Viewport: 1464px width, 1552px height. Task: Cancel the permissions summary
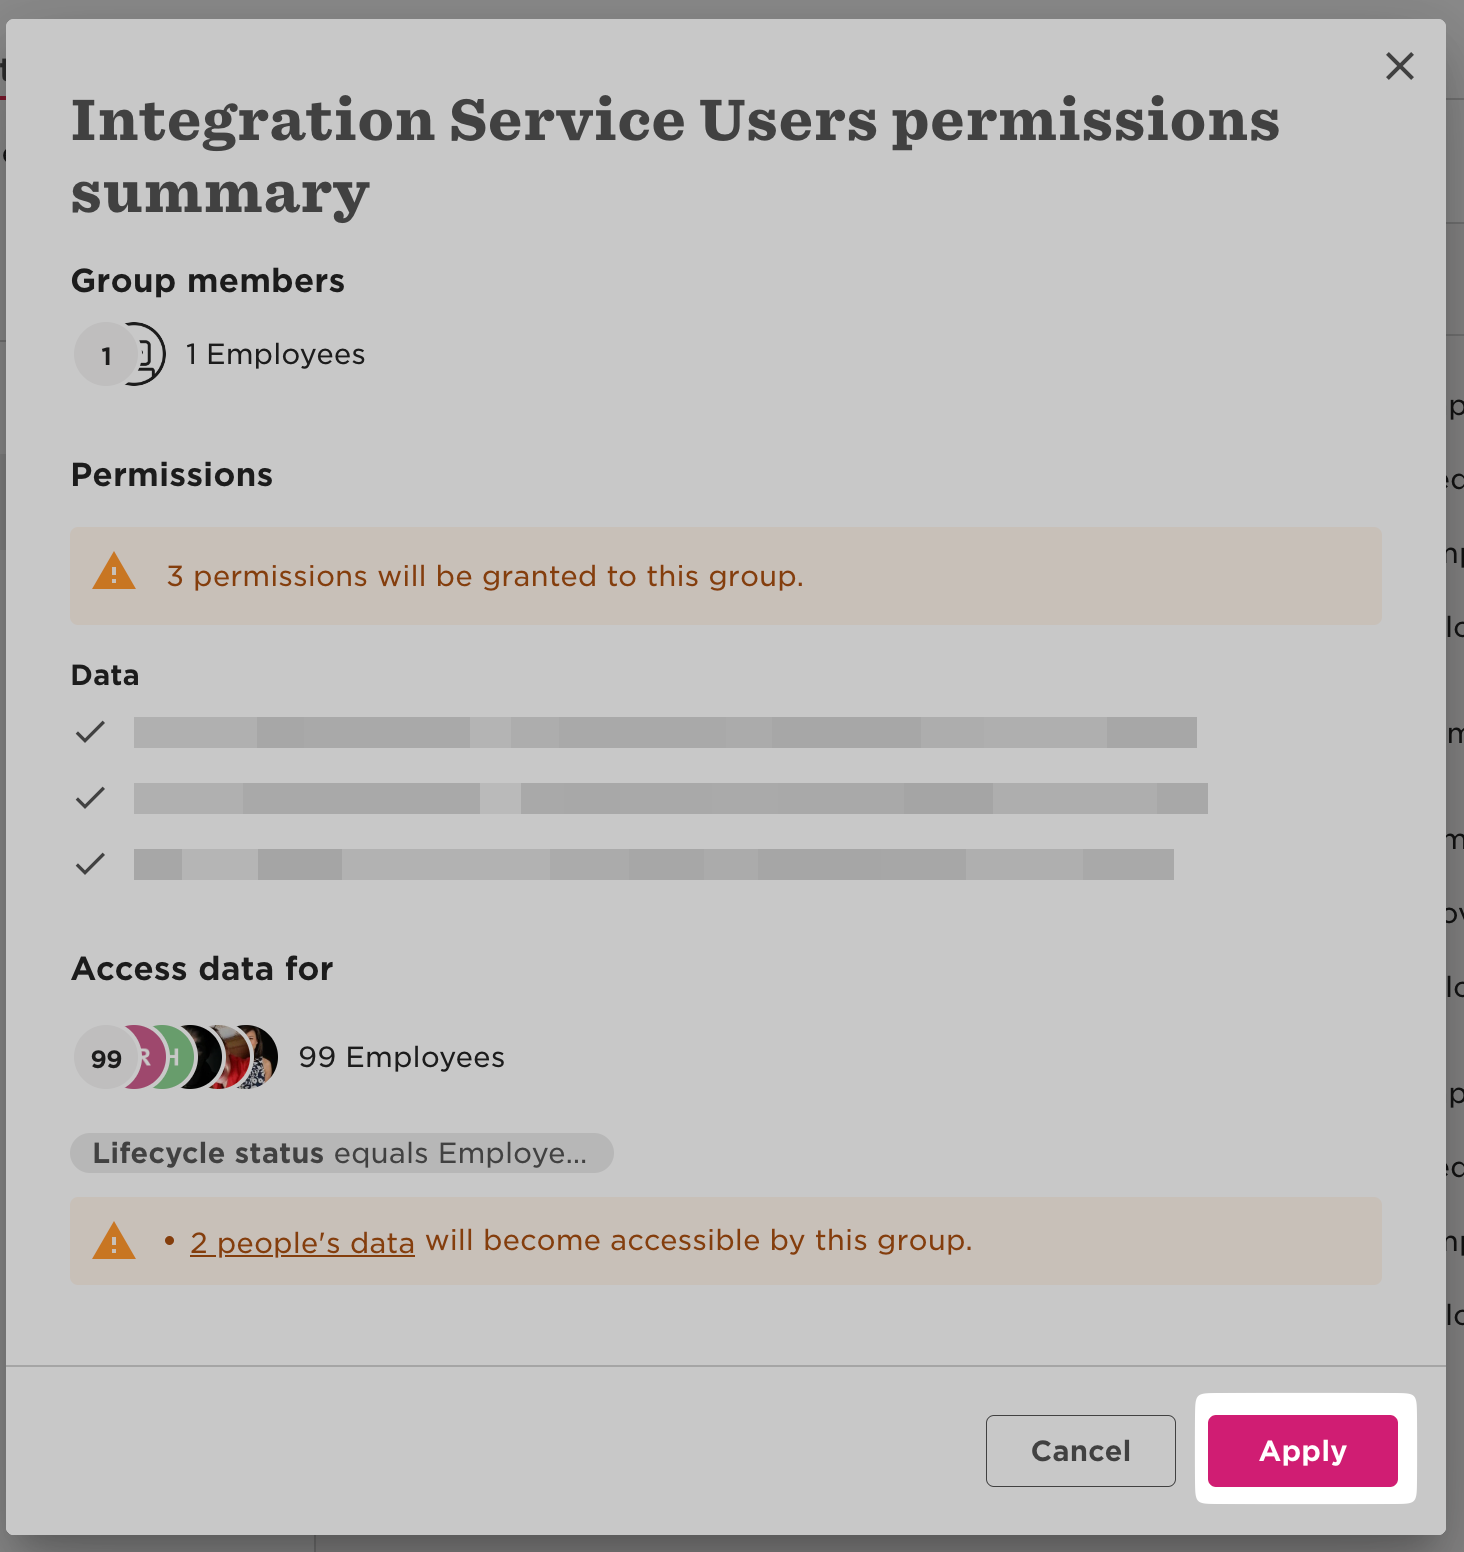[1080, 1450]
